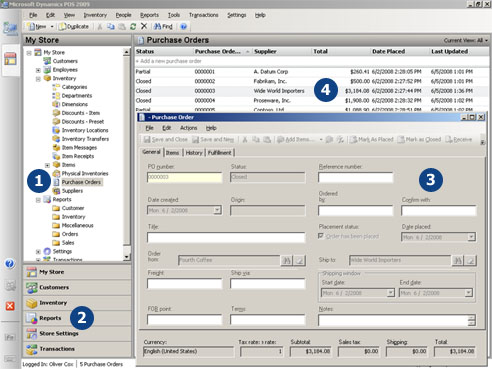Sort by the Status column header
Viewport: 492px width, 369px height.
[164, 51]
